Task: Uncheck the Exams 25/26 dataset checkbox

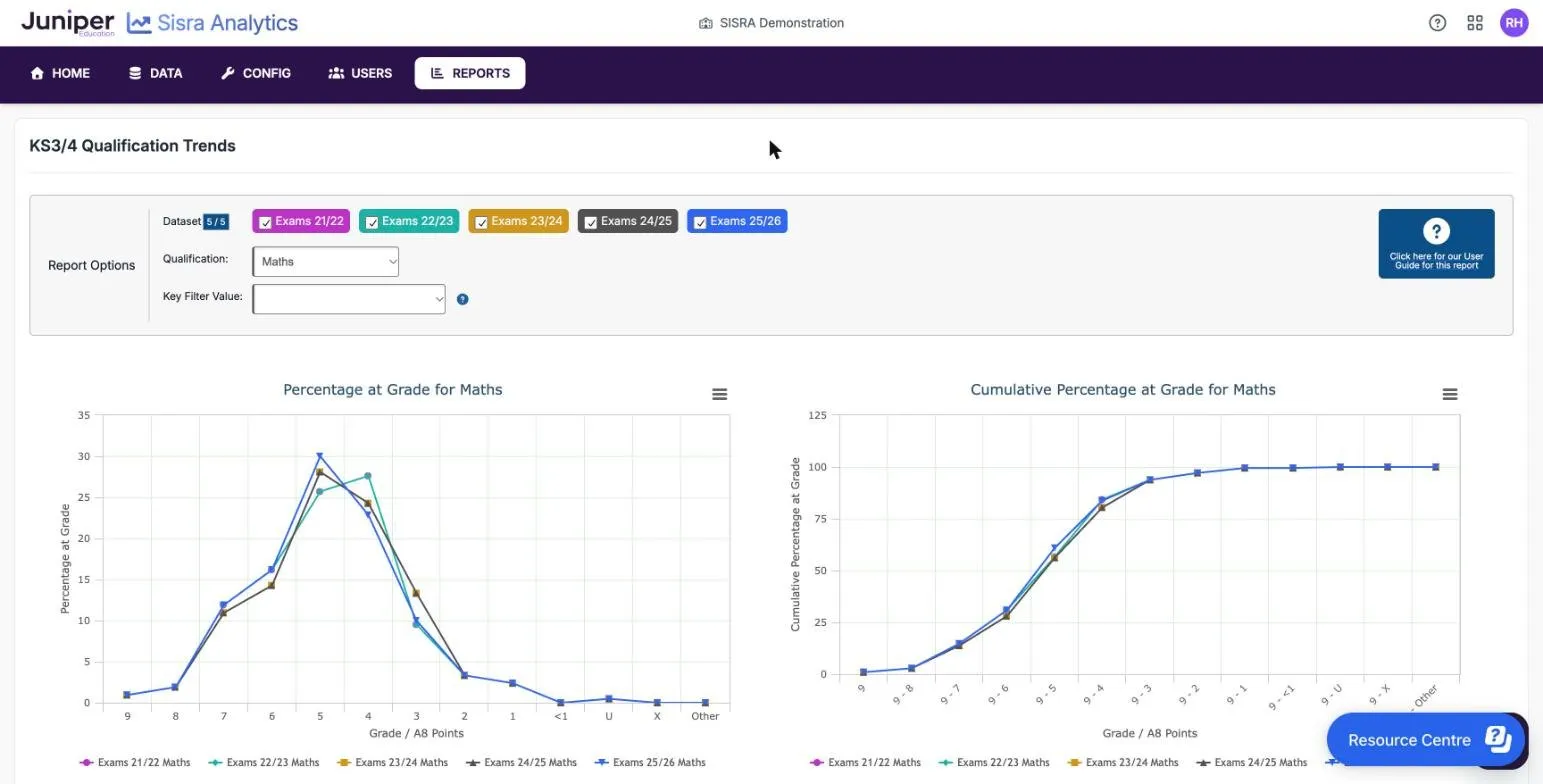Action: coord(700,223)
